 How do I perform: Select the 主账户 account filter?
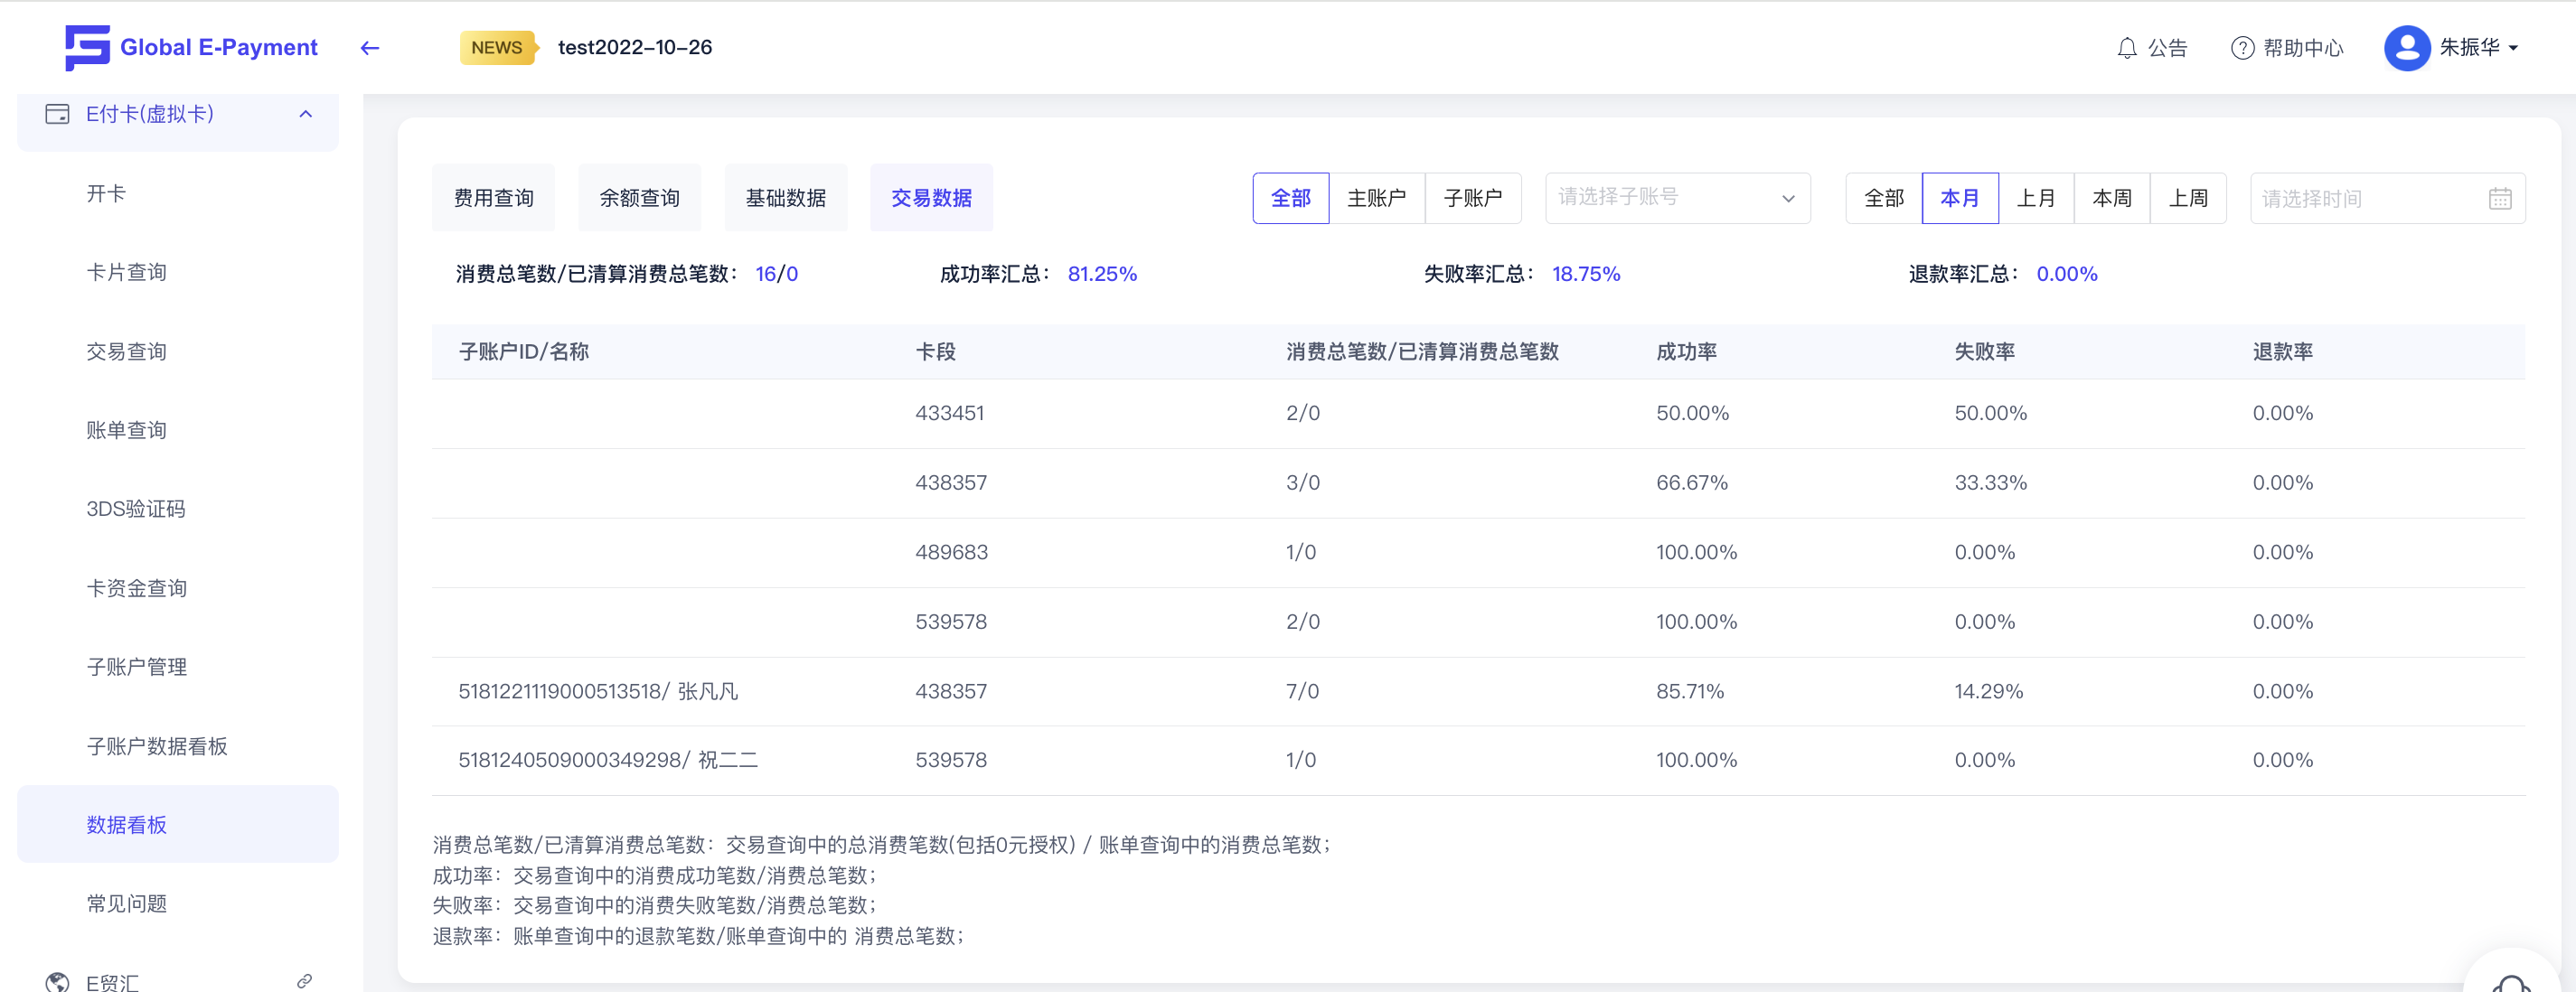(1376, 198)
